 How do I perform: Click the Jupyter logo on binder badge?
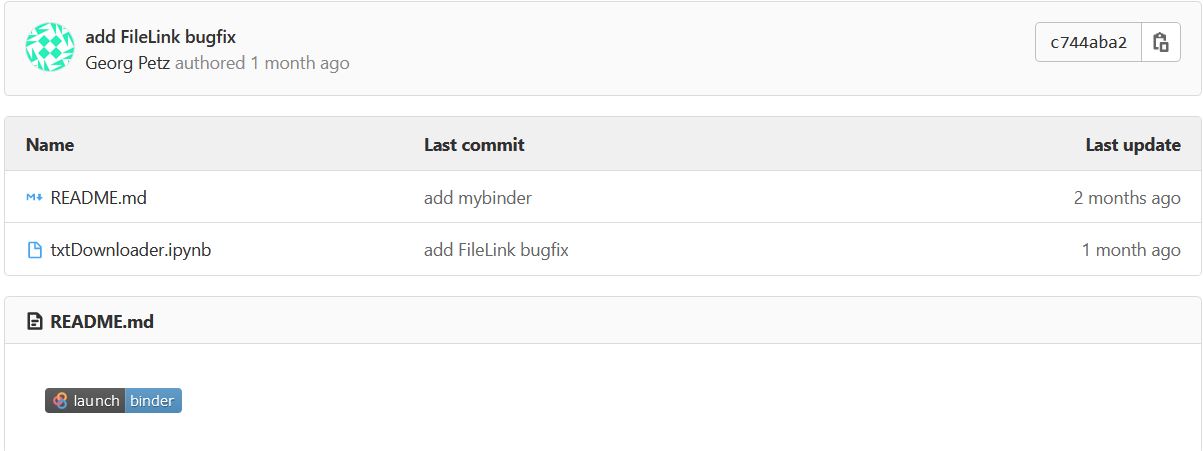(x=60, y=401)
